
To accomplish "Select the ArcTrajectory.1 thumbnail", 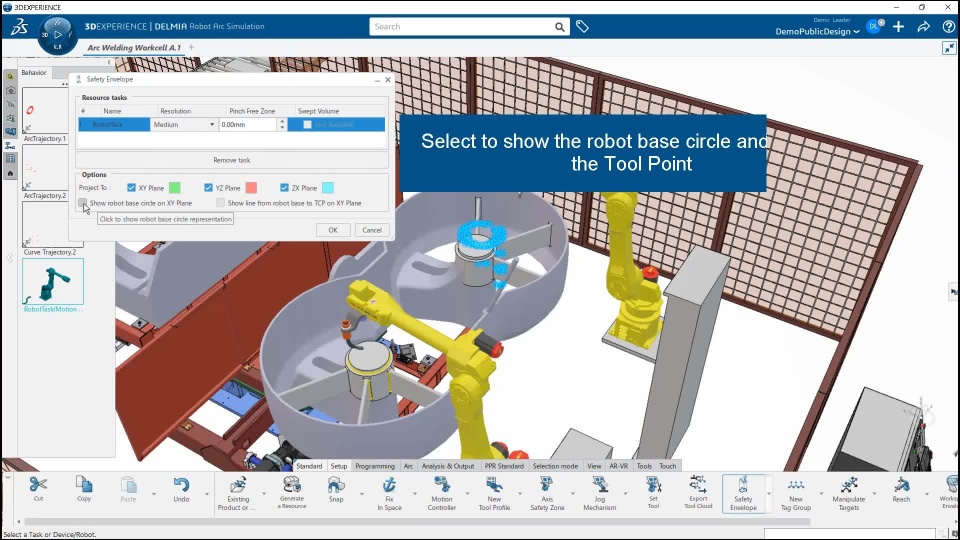I will 45,110.
